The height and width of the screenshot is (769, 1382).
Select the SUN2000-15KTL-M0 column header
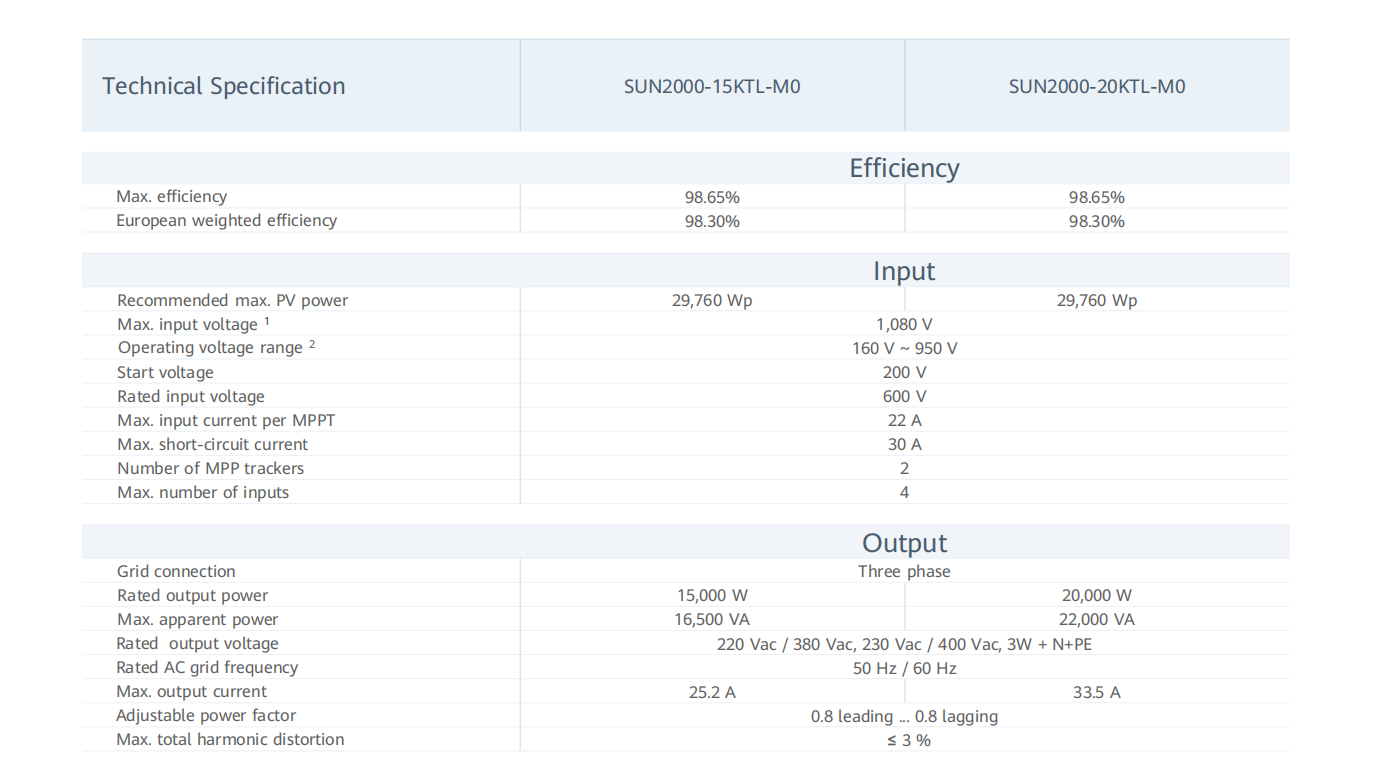(712, 87)
